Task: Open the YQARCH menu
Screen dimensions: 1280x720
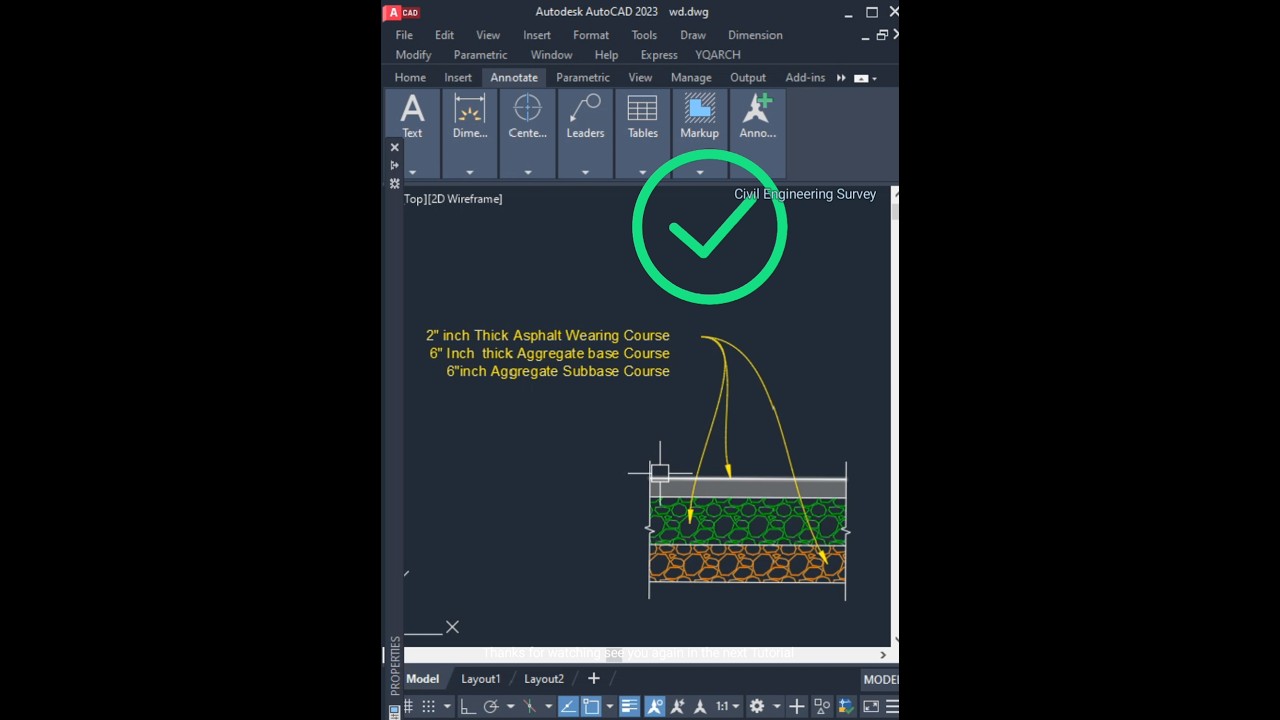Action: [x=718, y=55]
